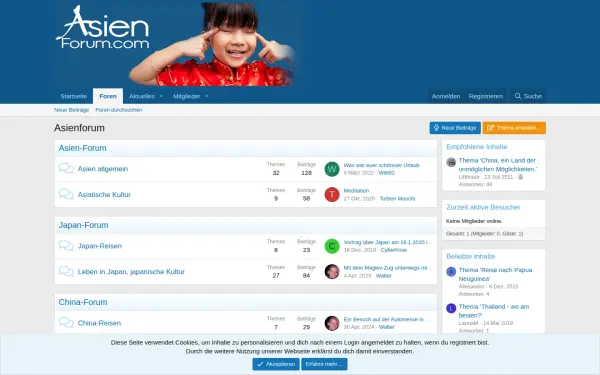Screen dimensions: 600x375
Task: Open the Mitglieder menu item
Action: (x=186, y=96)
